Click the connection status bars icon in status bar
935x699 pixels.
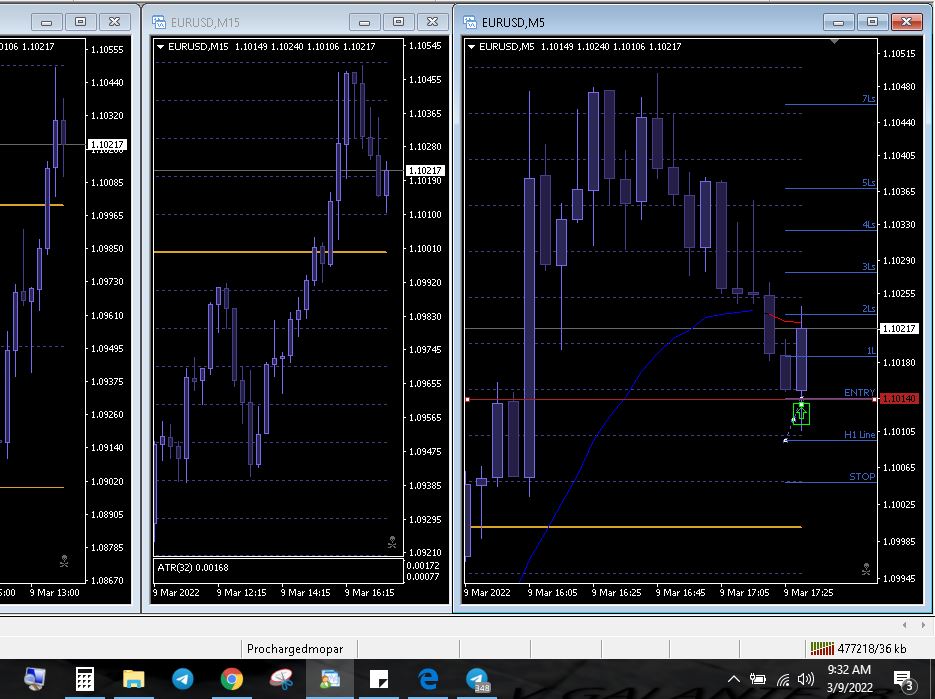click(x=822, y=648)
